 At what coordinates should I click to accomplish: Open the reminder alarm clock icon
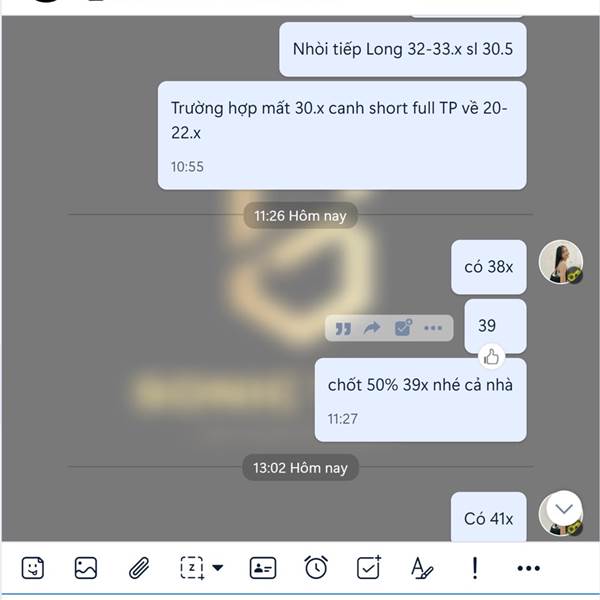click(316, 567)
